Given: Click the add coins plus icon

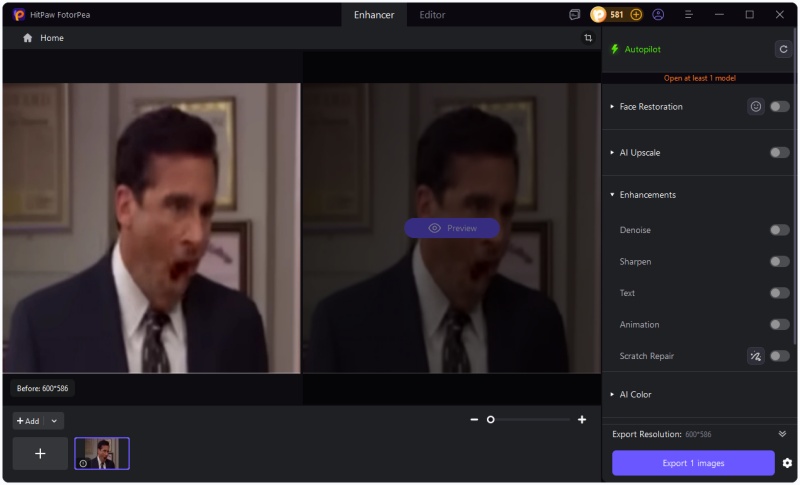Looking at the screenshot, I should pos(636,15).
